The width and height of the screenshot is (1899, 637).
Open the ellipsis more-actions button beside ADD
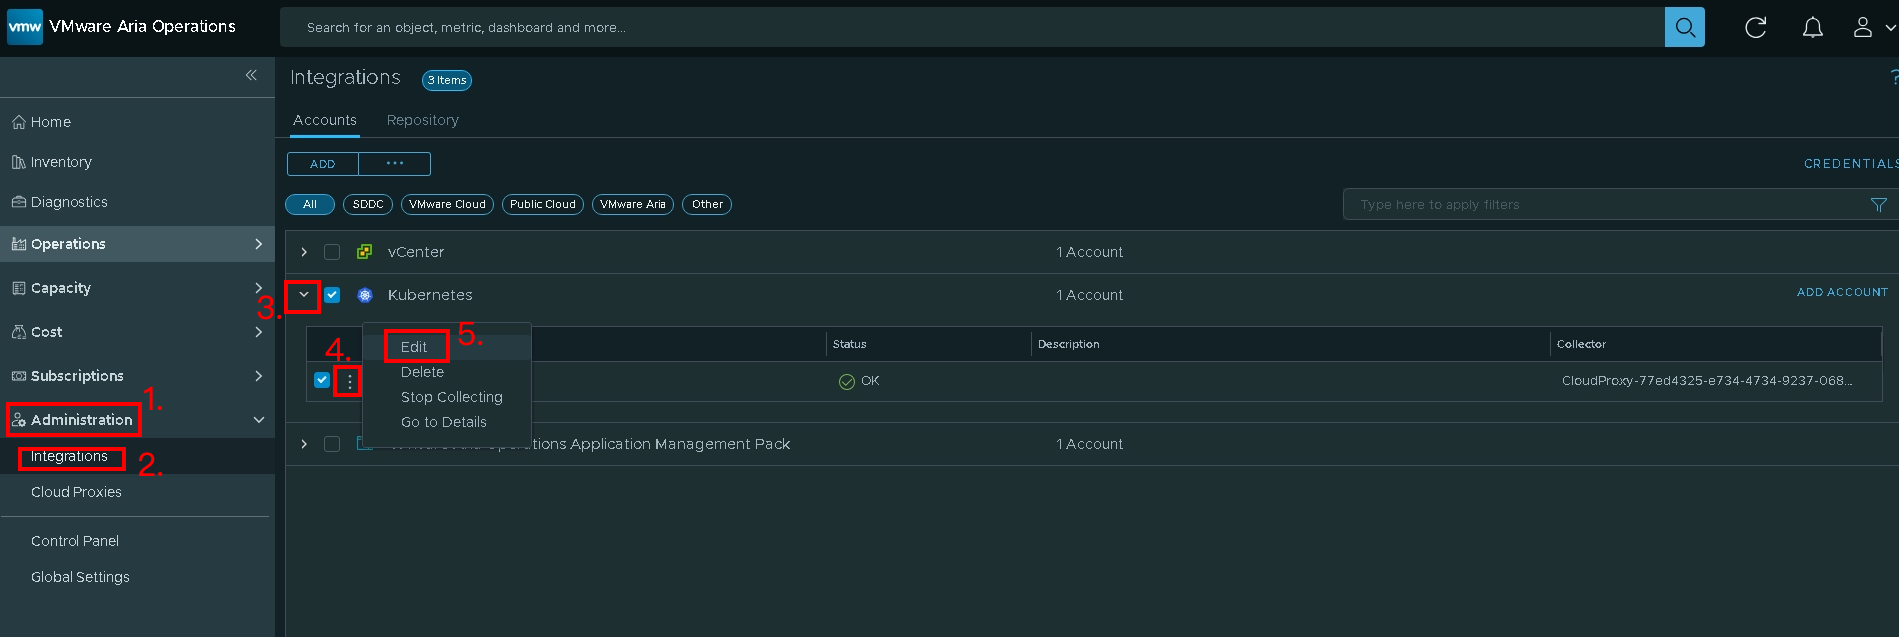(x=395, y=164)
